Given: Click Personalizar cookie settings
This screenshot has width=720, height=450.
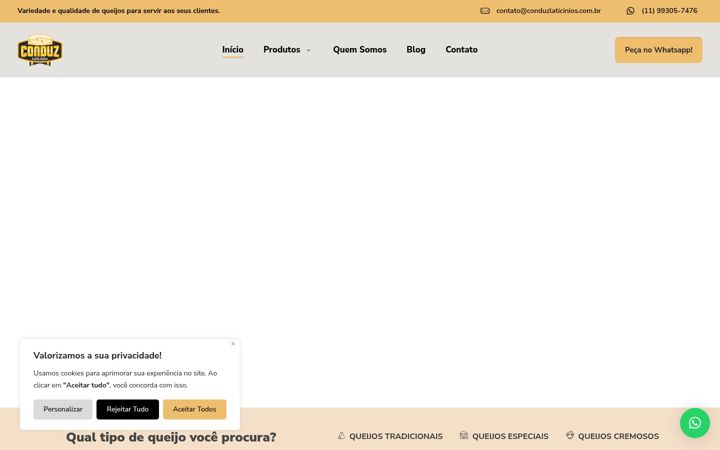Looking at the screenshot, I should click(x=63, y=409).
